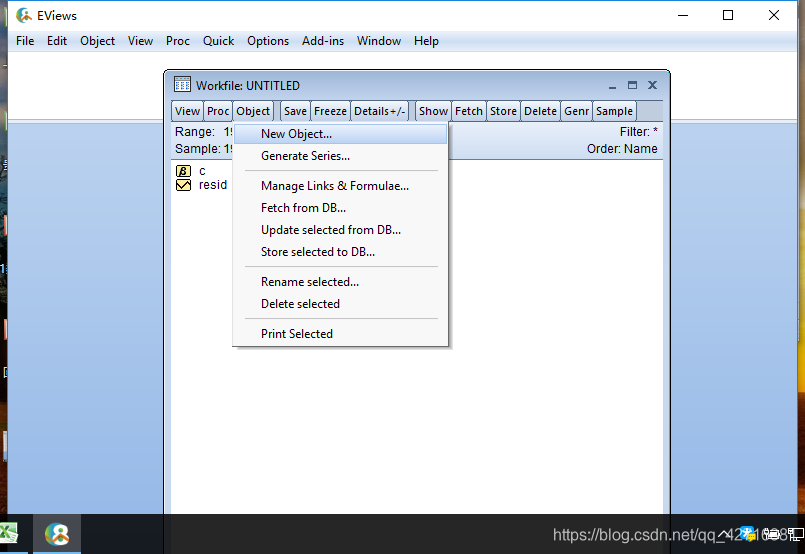This screenshot has height=554, width=805.
Task: Click the Range: label in the workfile
Action: (x=195, y=132)
